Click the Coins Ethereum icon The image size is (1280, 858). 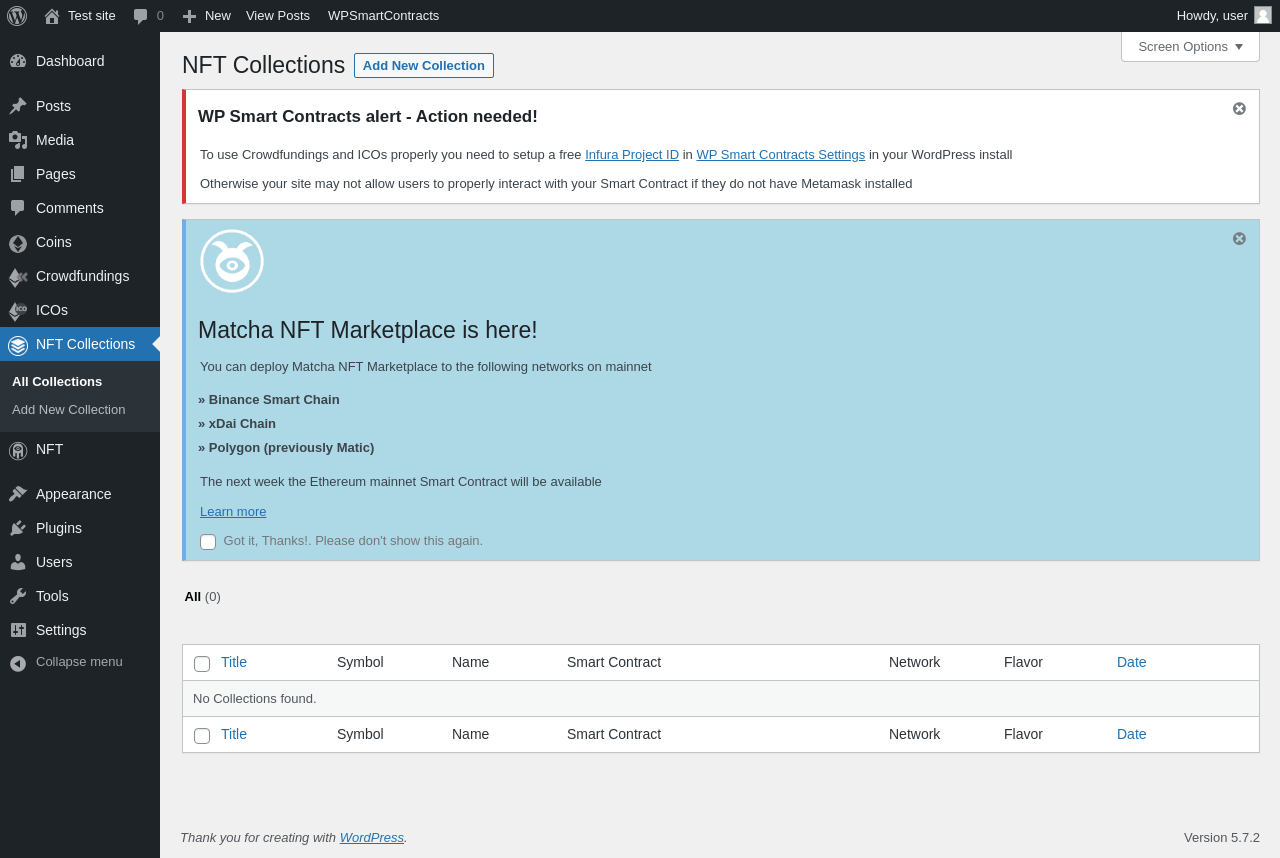[18, 243]
